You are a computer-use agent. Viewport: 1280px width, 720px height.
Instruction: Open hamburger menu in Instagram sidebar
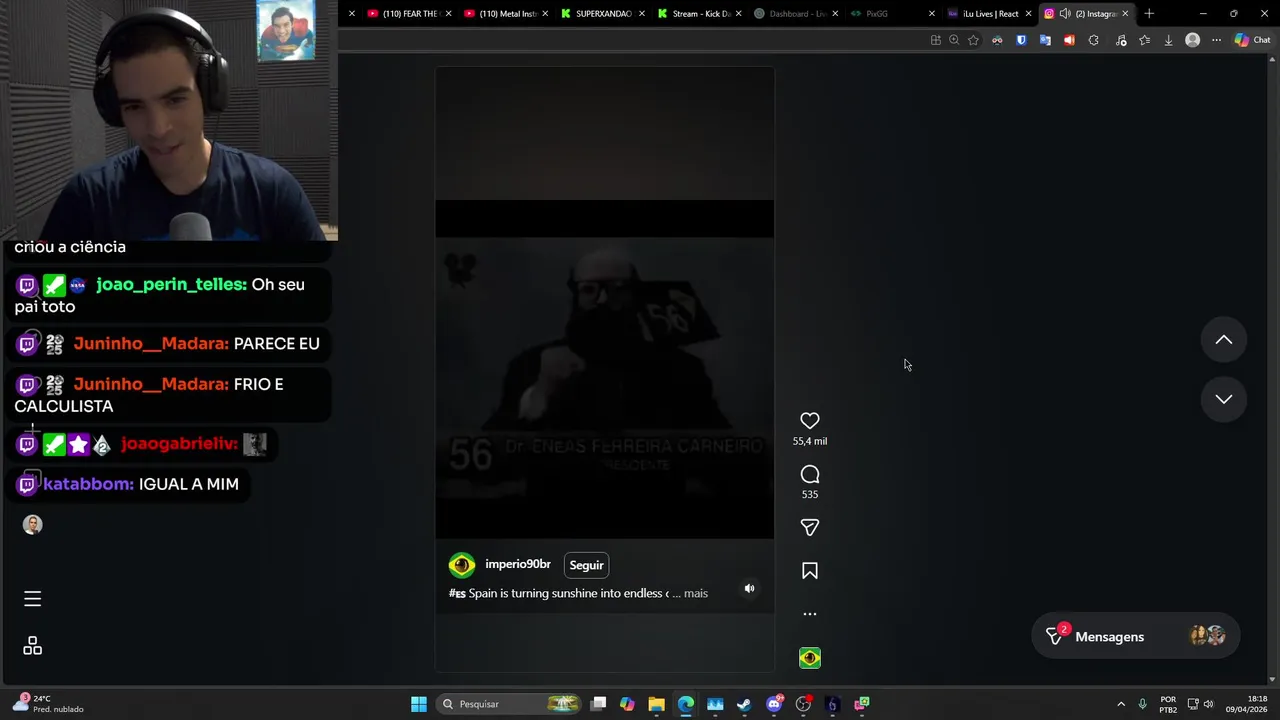pos(32,599)
